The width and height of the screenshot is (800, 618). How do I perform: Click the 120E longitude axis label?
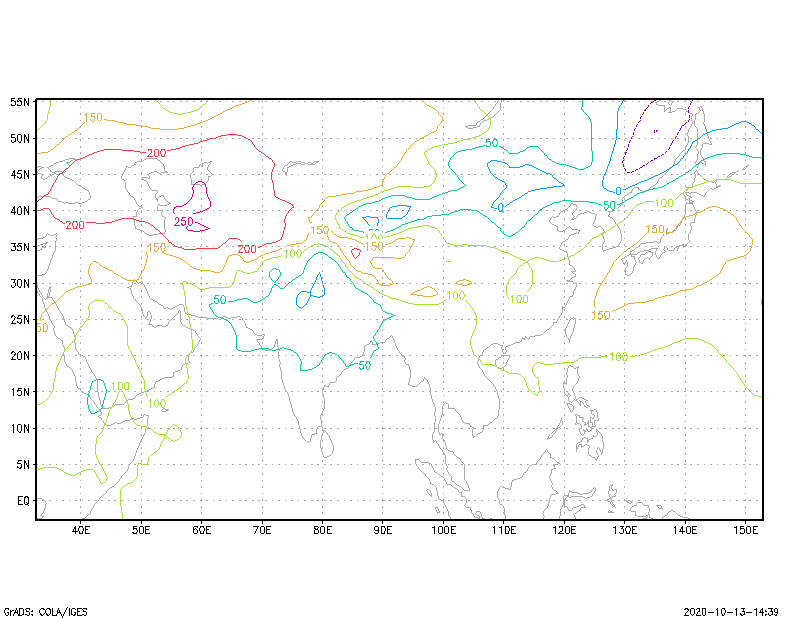tap(564, 530)
